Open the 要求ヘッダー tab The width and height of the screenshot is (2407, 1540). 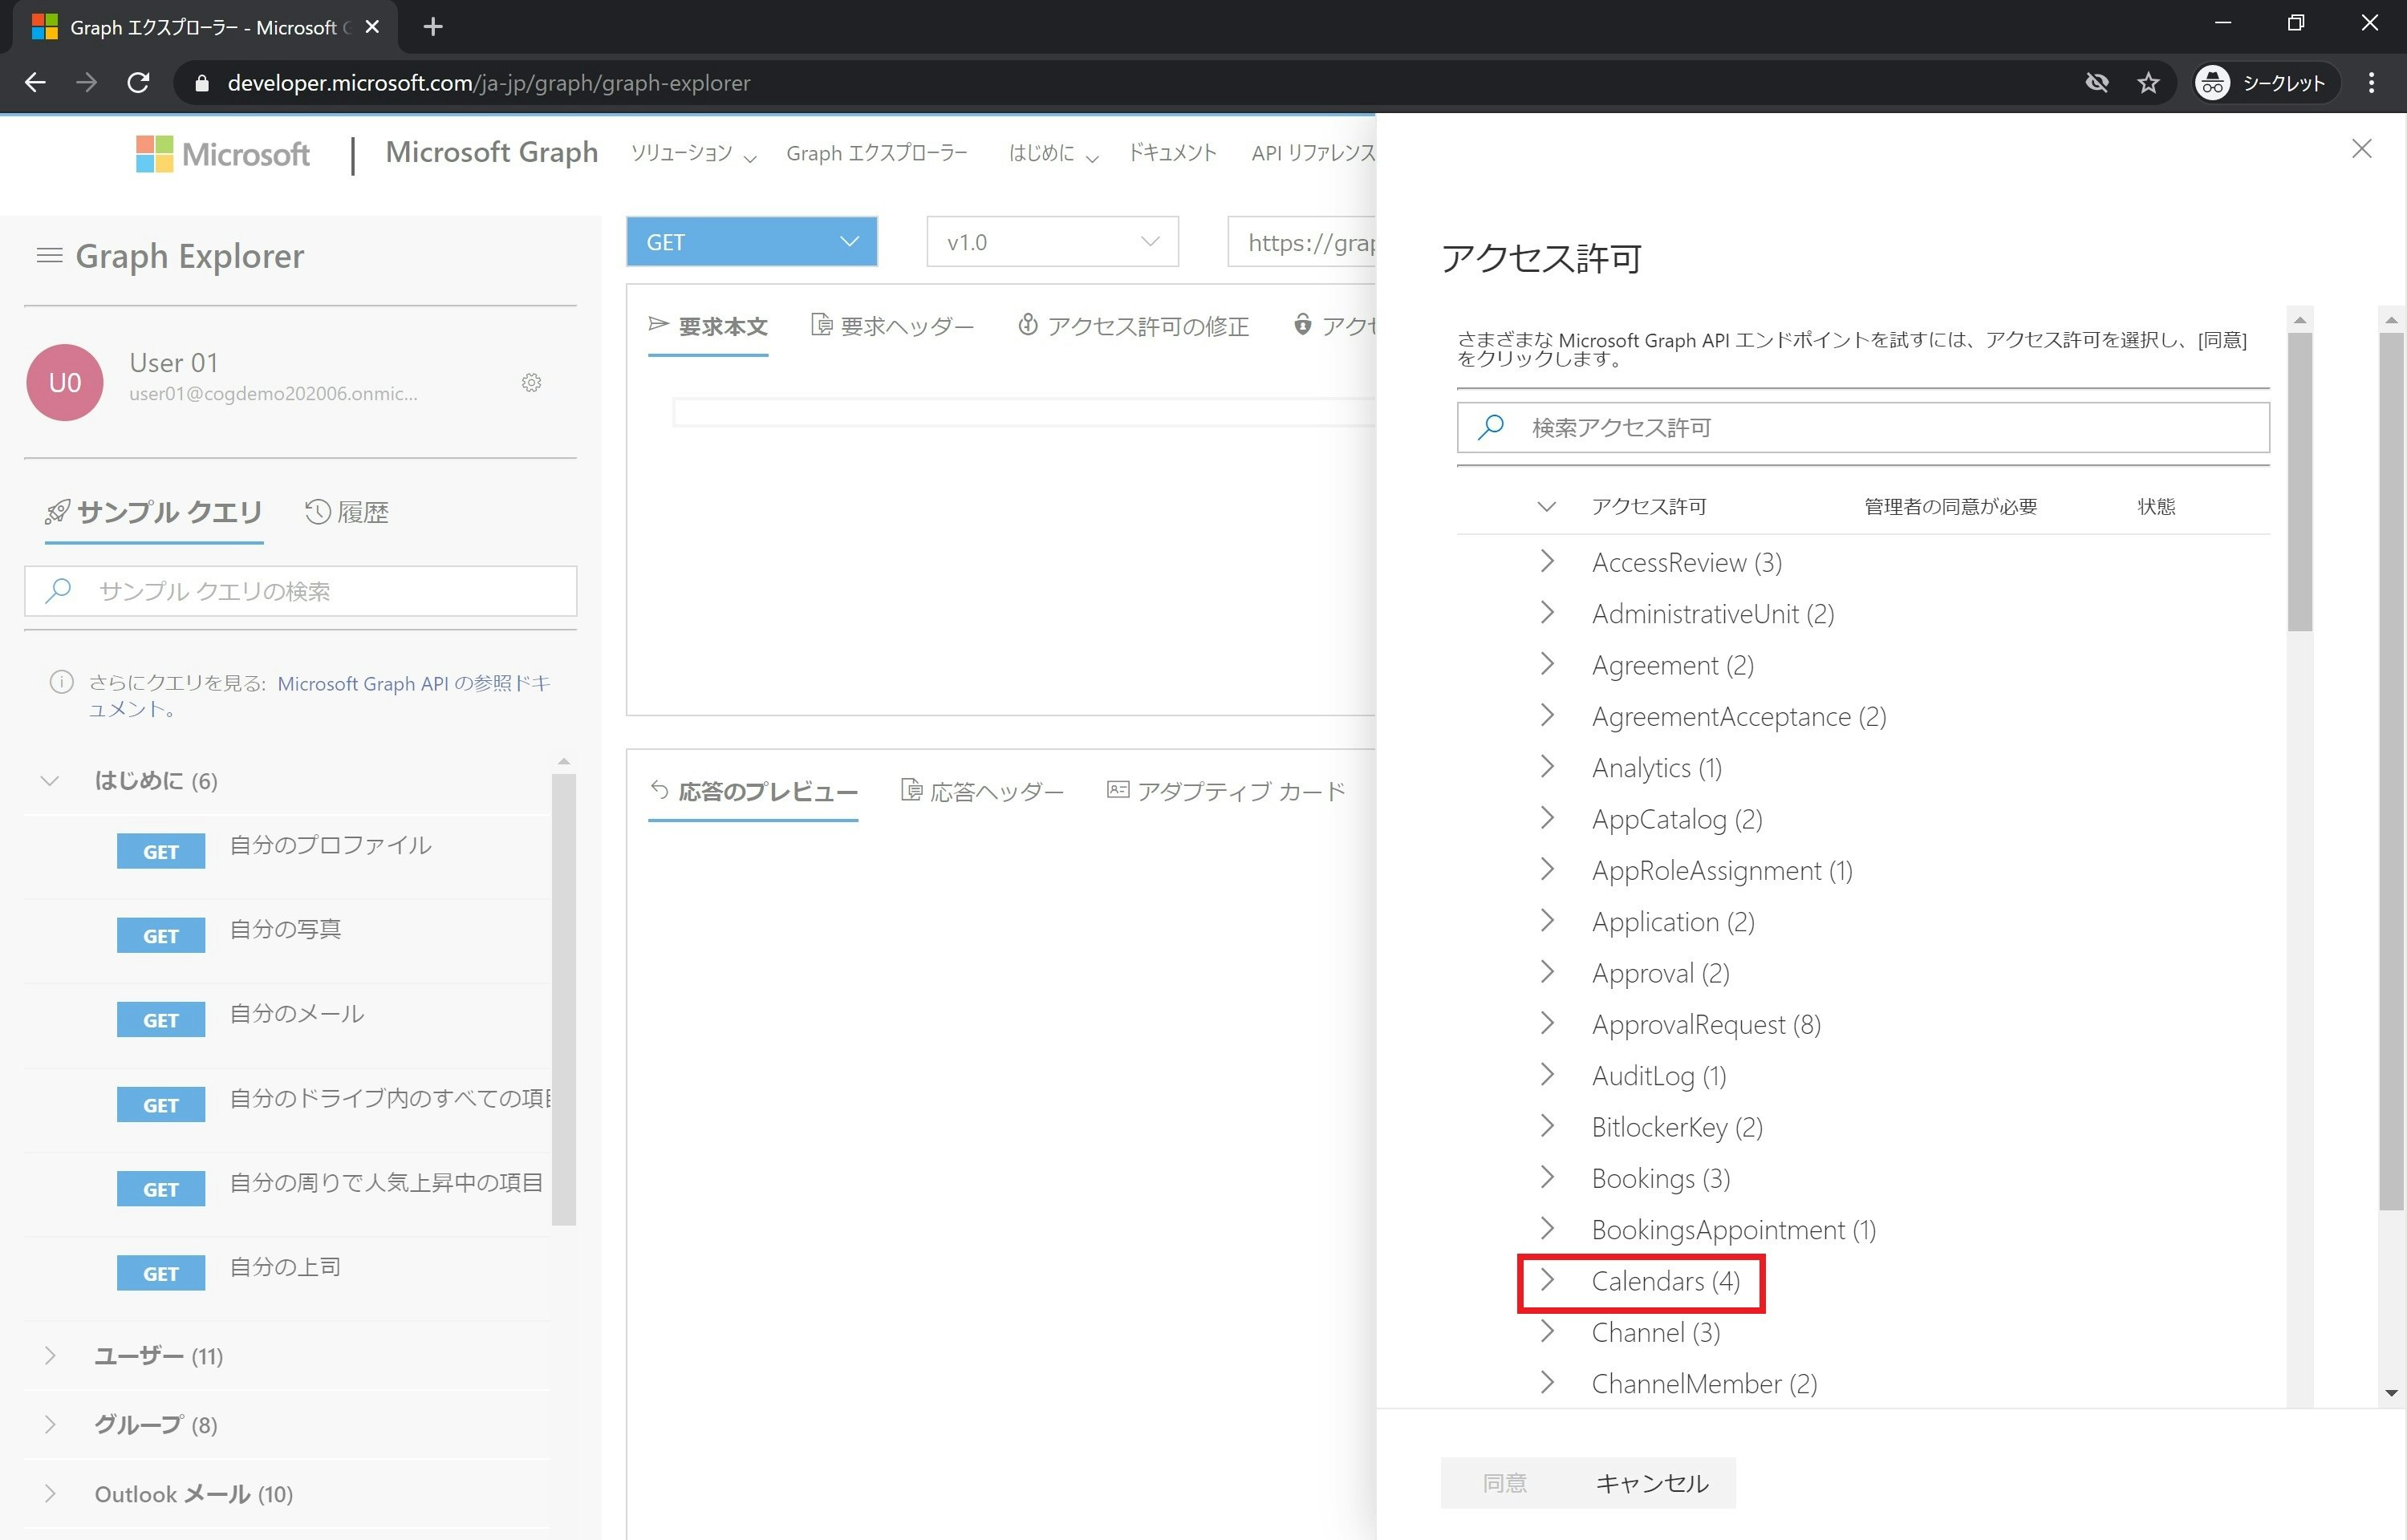[892, 326]
